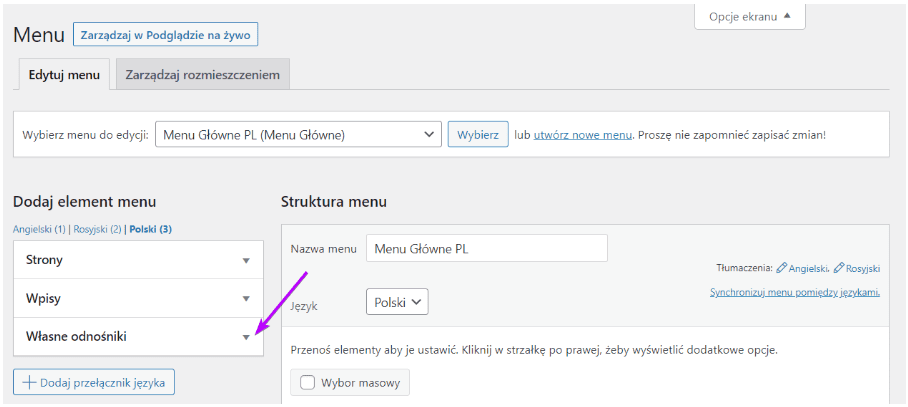Switch to the Edytuj menu tab

[64, 75]
